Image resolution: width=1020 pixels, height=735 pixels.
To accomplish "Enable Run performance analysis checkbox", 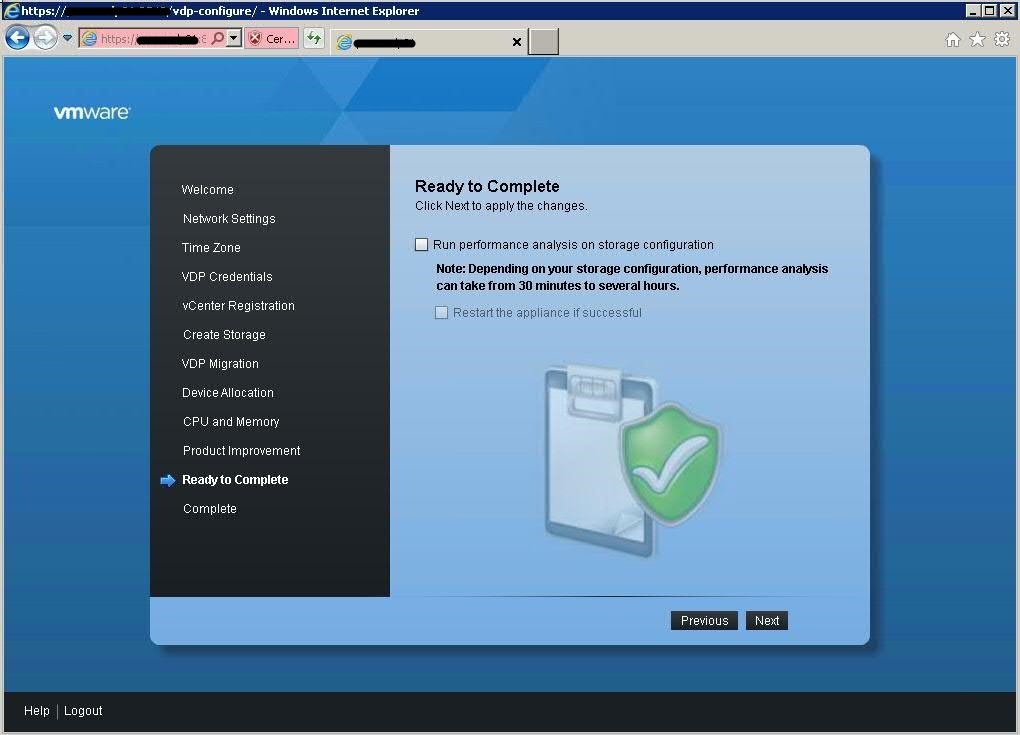I will tap(422, 245).
